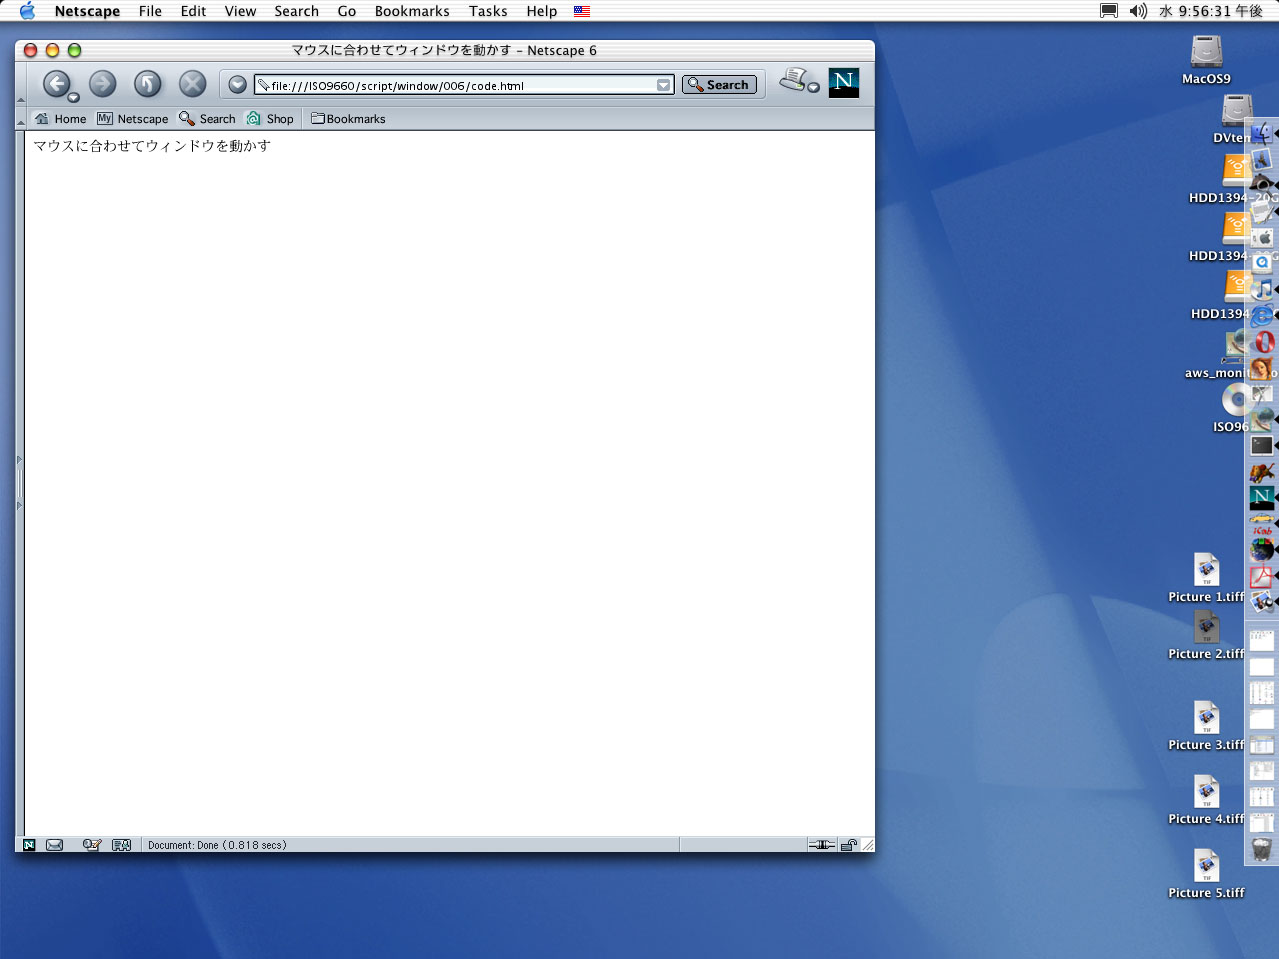Launch Internet Explorer from the Dock
The width and height of the screenshot is (1279, 959).
pyautogui.click(x=1262, y=315)
